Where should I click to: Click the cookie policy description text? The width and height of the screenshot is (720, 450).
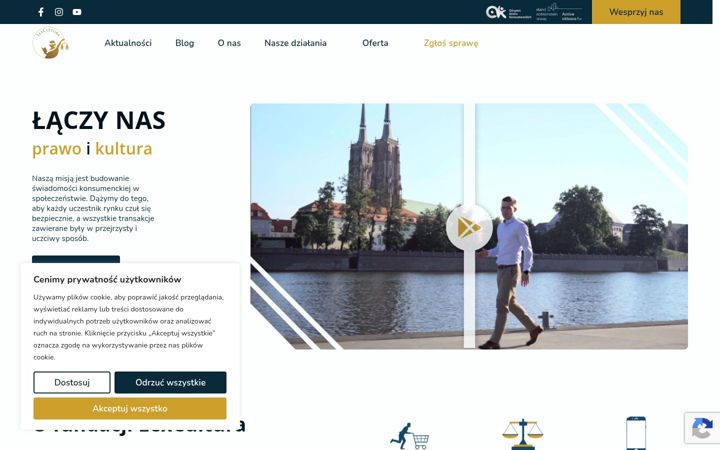pyautogui.click(x=129, y=327)
